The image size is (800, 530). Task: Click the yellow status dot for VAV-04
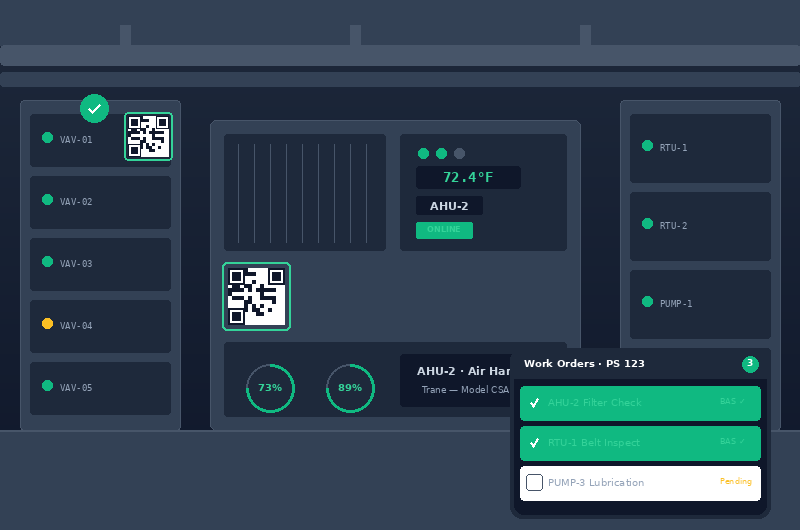tap(47, 324)
